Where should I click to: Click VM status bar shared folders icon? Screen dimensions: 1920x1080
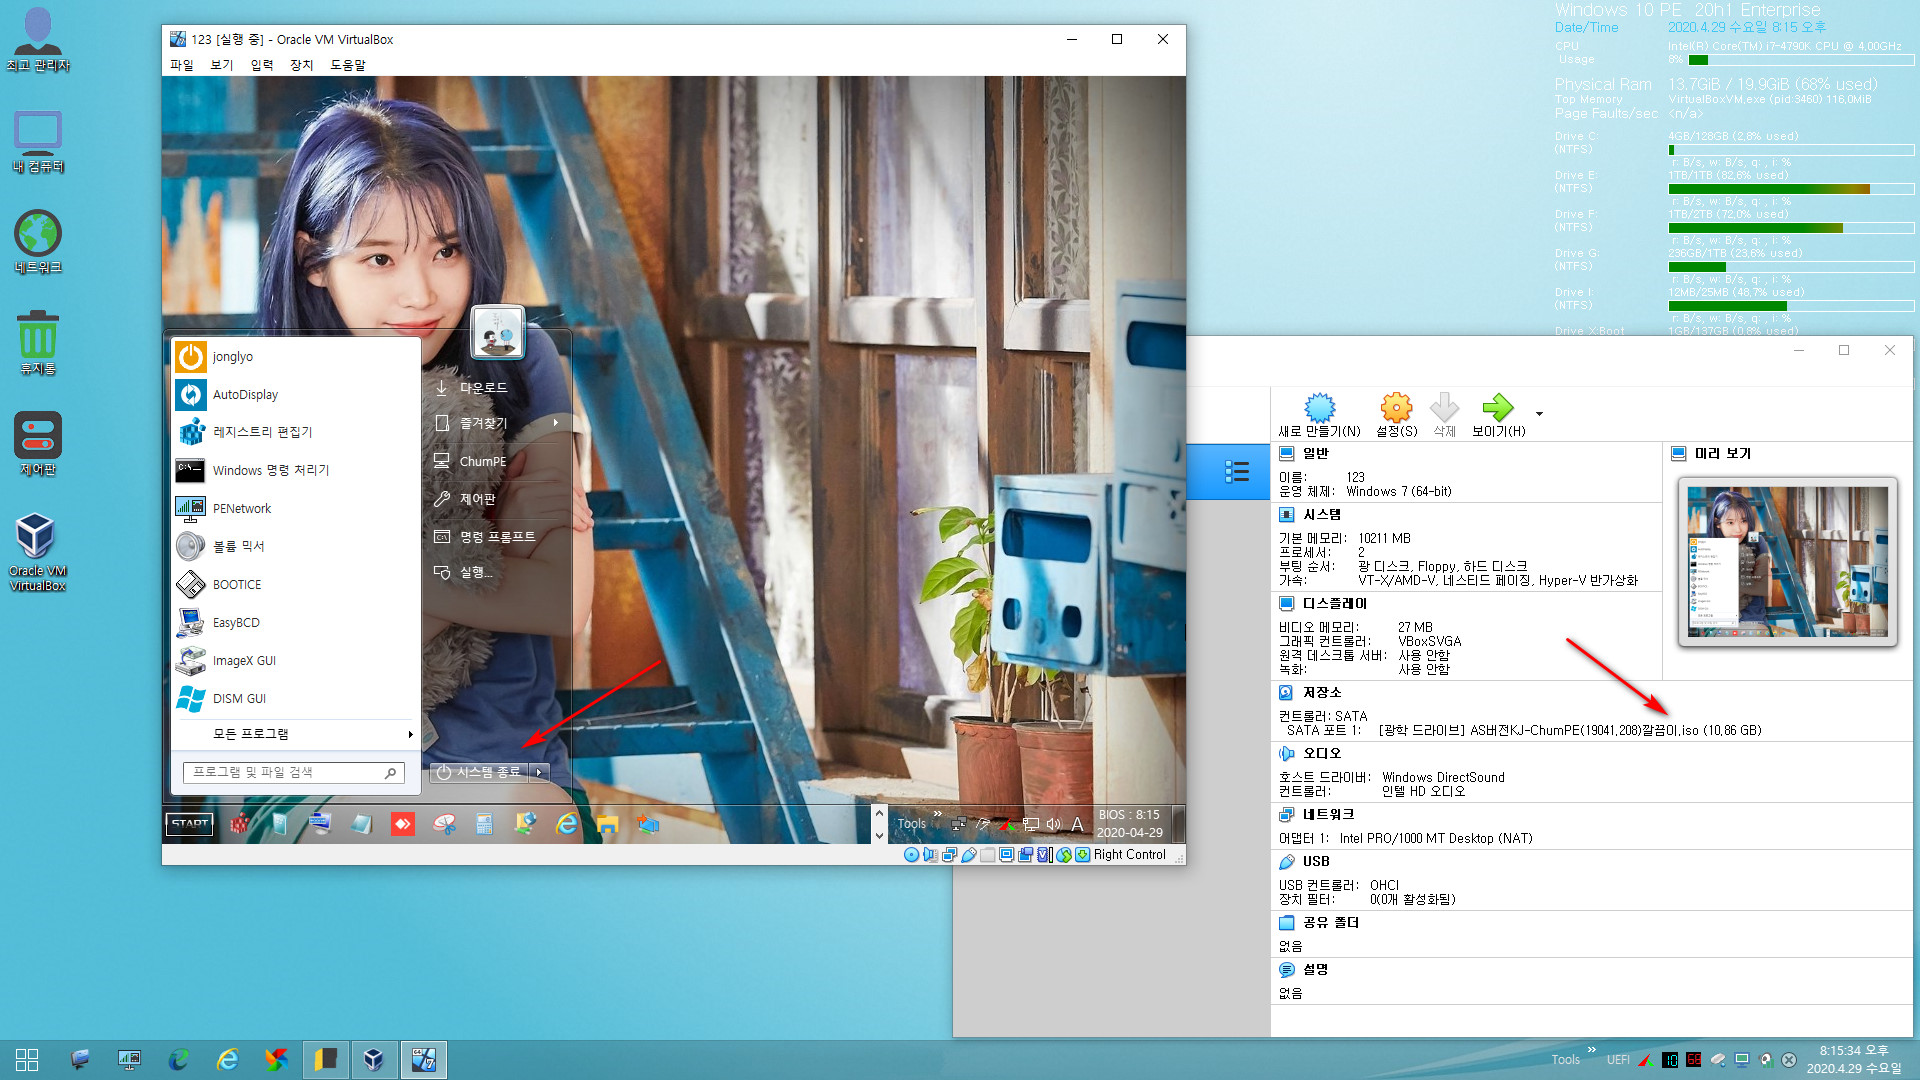[987, 855]
